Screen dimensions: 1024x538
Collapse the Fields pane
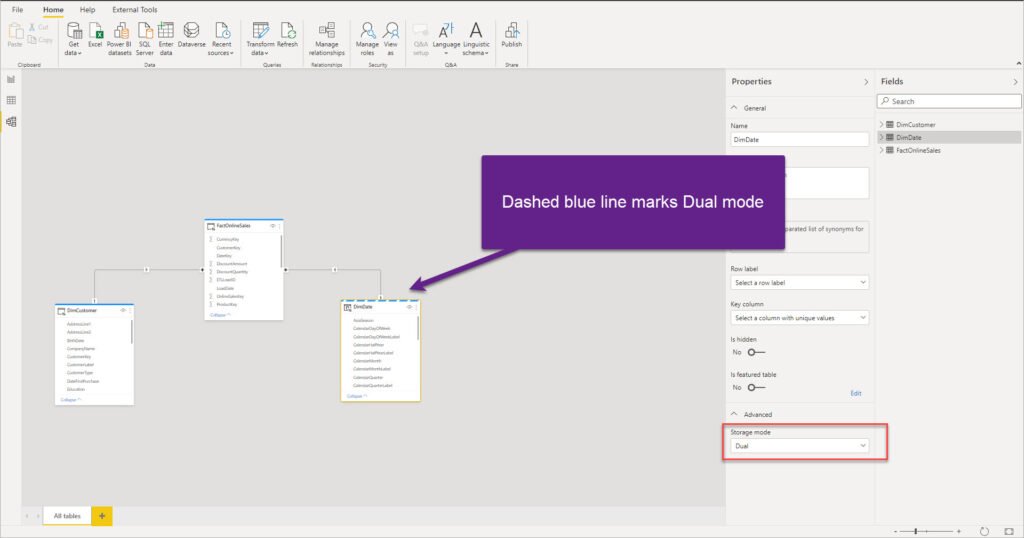click(x=1016, y=82)
